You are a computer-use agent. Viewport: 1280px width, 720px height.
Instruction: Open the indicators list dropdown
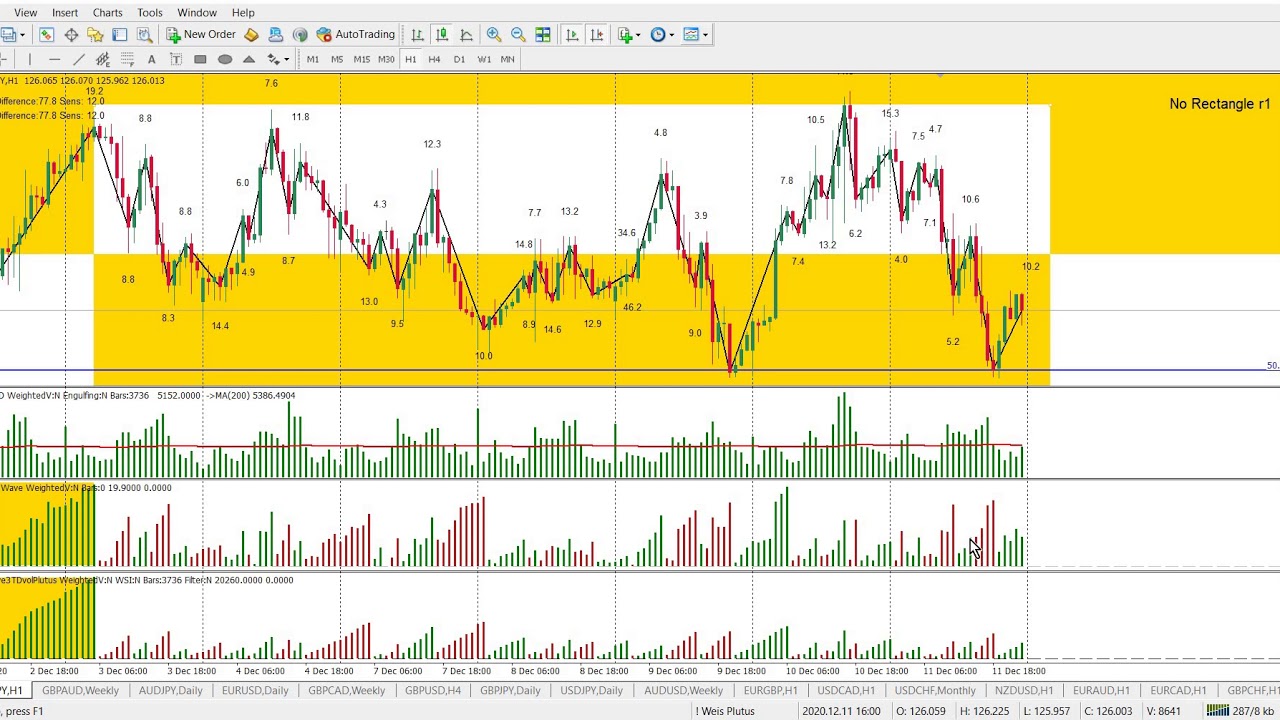tap(628, 34)
